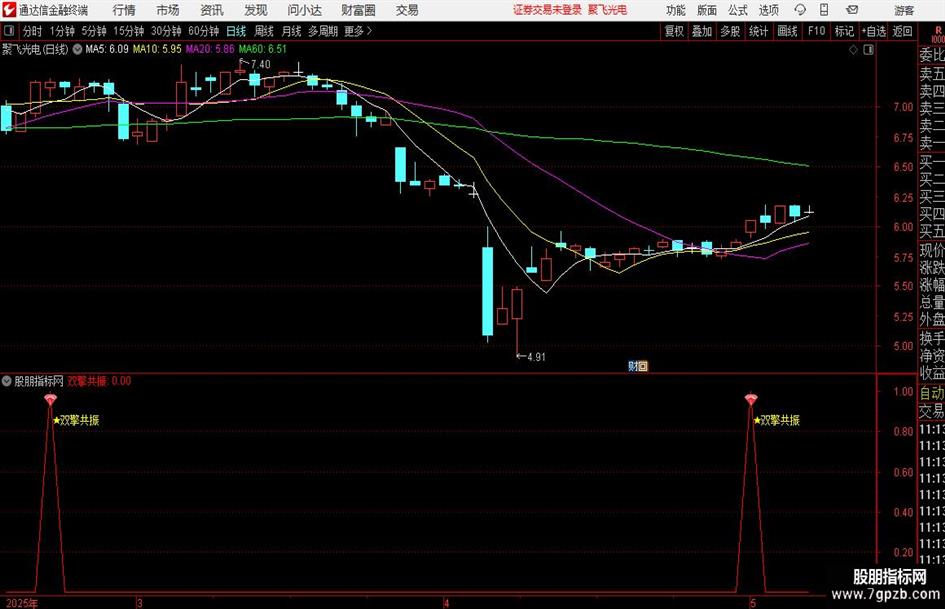Open the 多周期 multi-period view

323,31
